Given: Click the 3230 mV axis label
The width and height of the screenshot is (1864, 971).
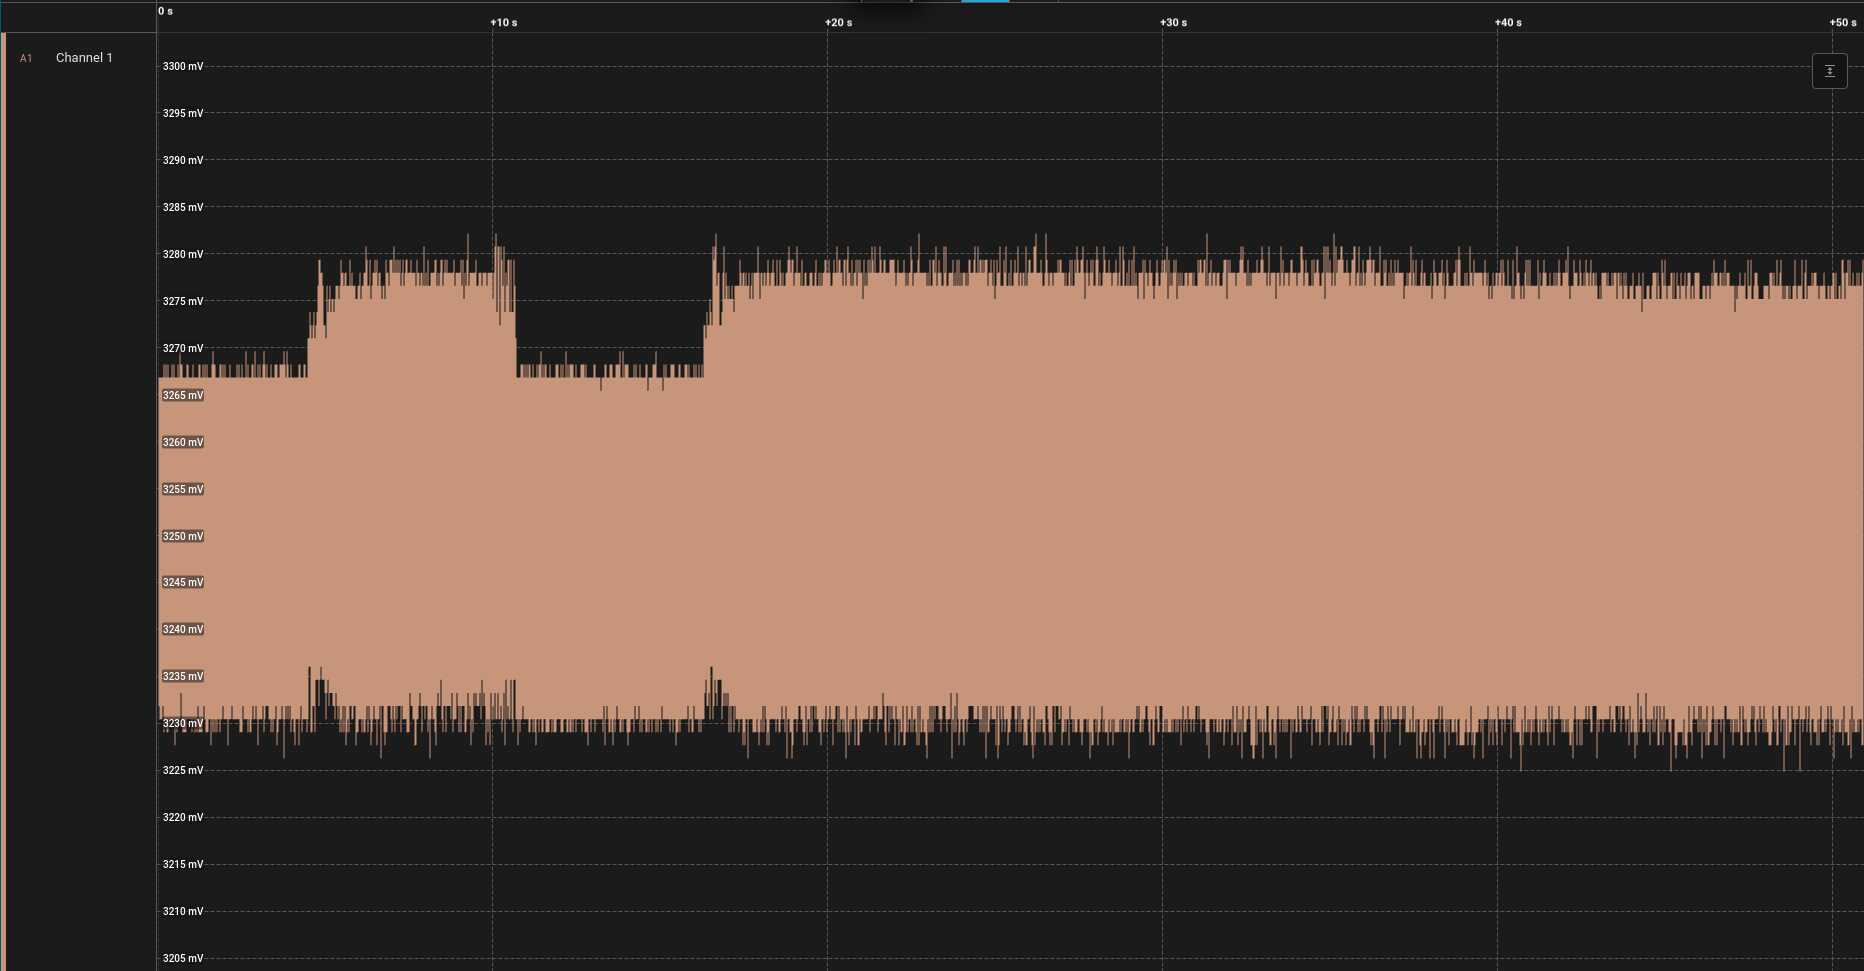Looking at the screenshot, I should (x=183, y=724).
